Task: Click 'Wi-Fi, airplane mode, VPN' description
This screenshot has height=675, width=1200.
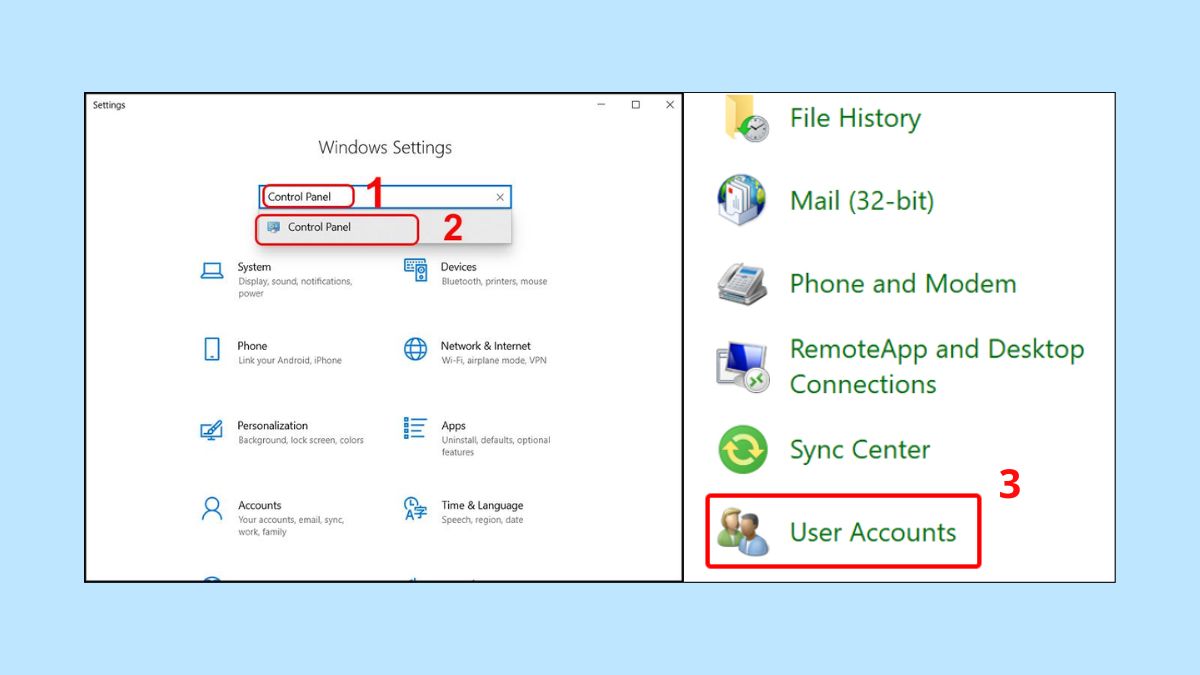Action: [x=494, y=361]
